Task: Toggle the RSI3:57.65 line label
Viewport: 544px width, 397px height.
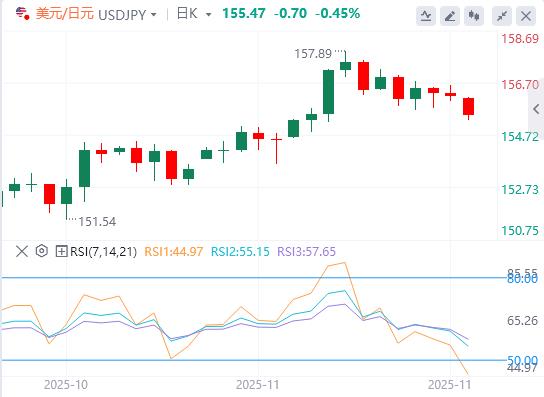Action: tap(306, 251)
